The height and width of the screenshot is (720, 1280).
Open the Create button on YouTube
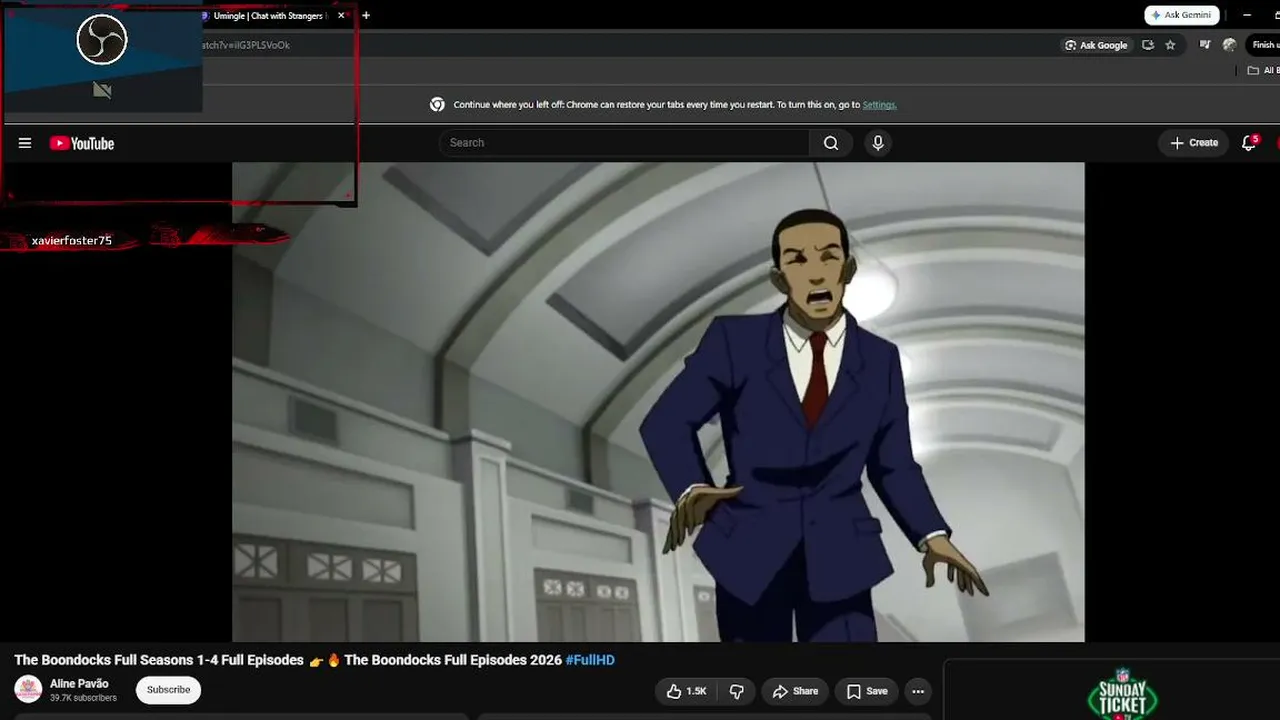[x=1194, y=143]
